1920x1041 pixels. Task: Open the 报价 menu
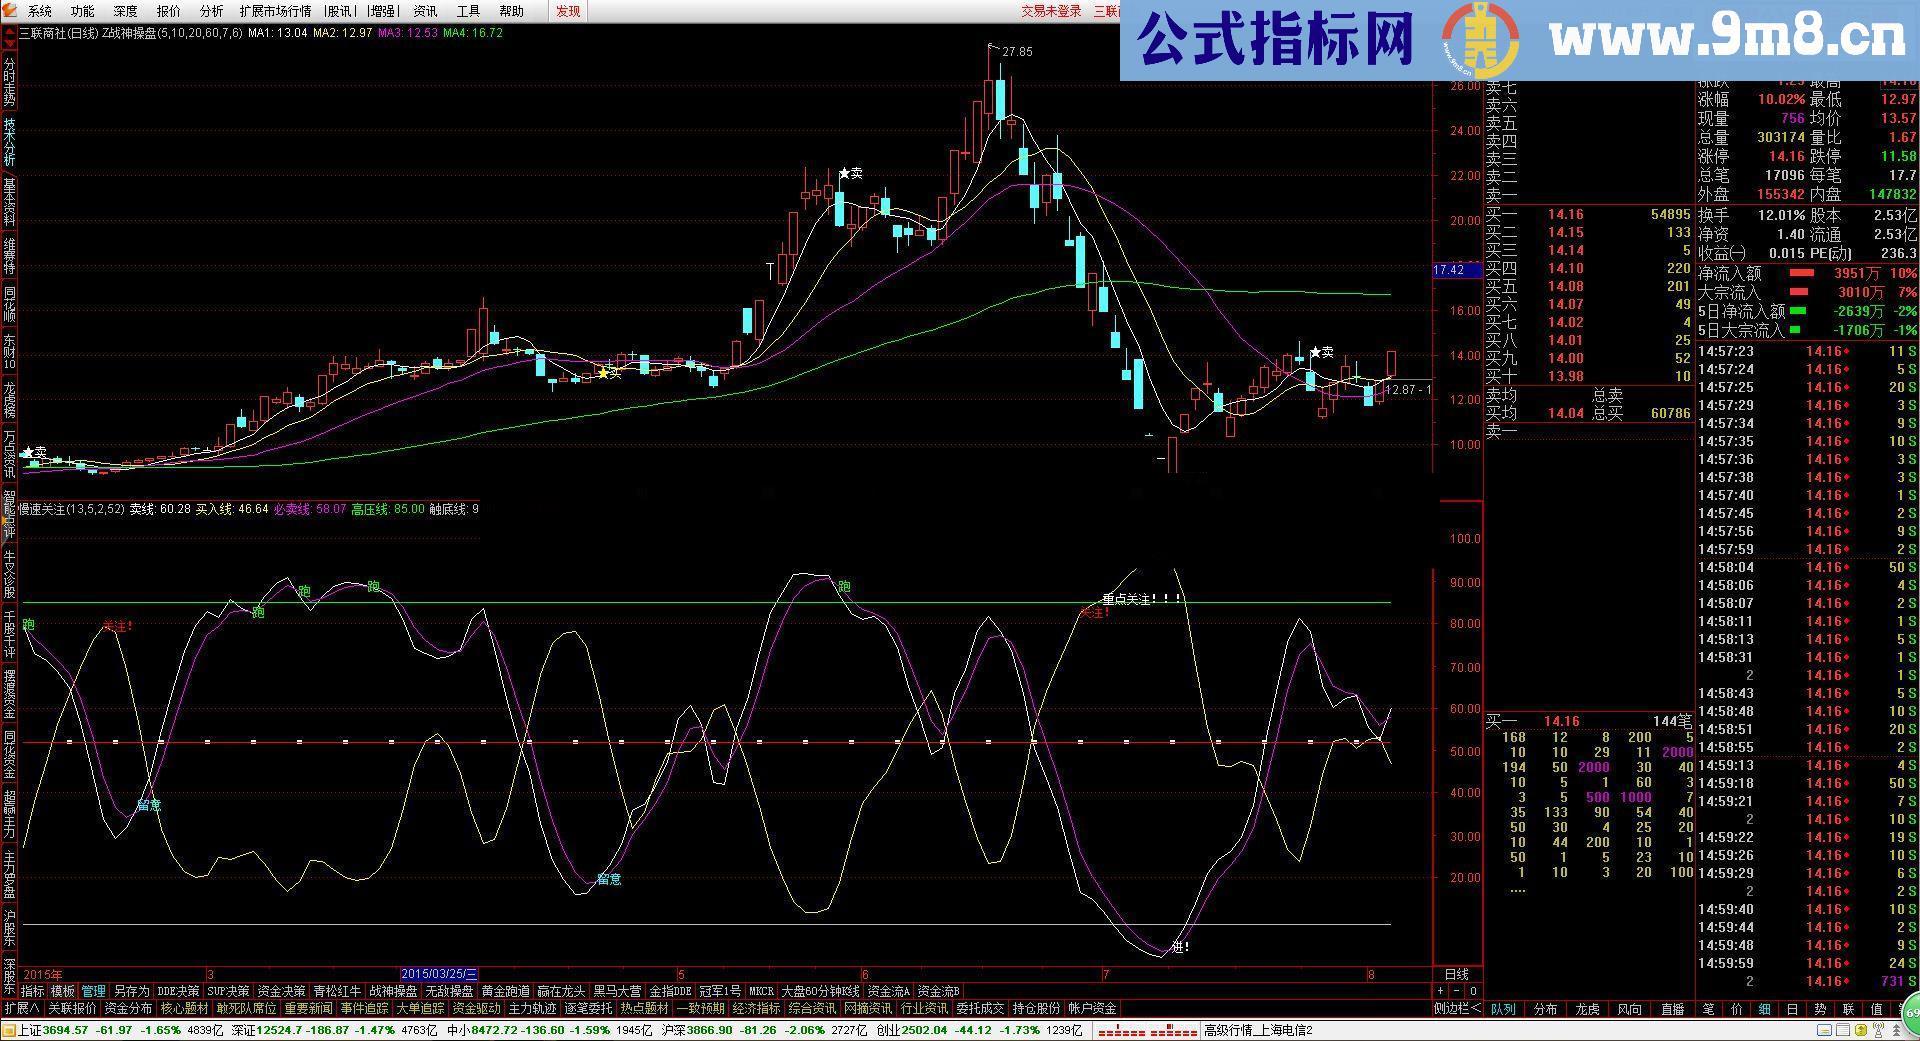tap(169, 11)
